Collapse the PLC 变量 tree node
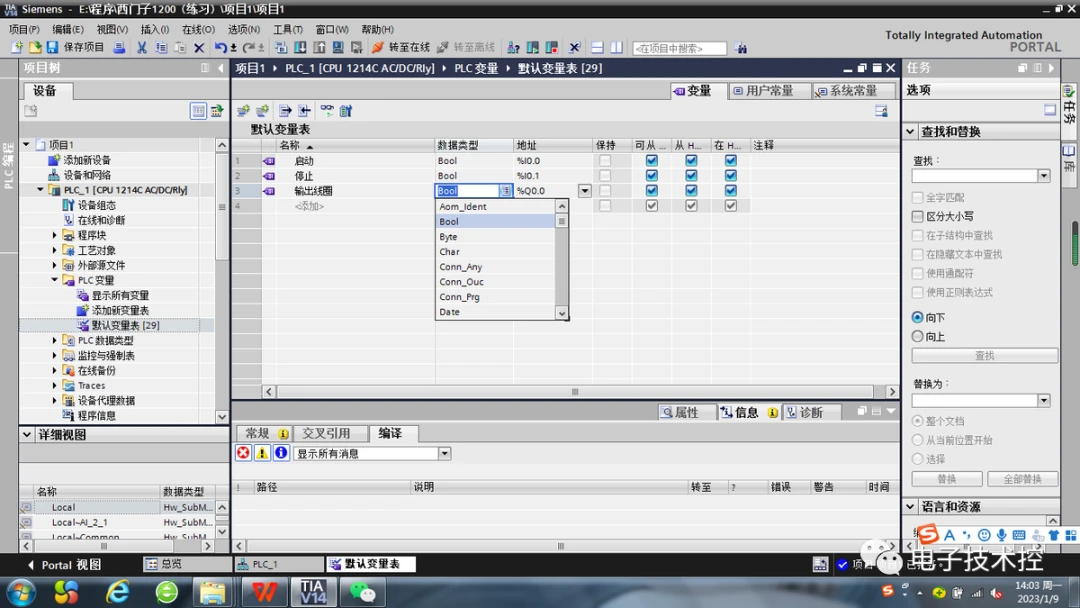The image size is (1080, 608). pos(54,280)
